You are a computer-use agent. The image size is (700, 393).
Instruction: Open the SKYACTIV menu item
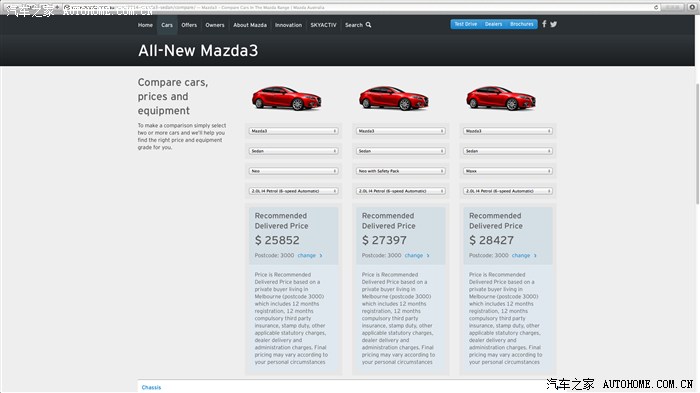click(x=323, y=25)
